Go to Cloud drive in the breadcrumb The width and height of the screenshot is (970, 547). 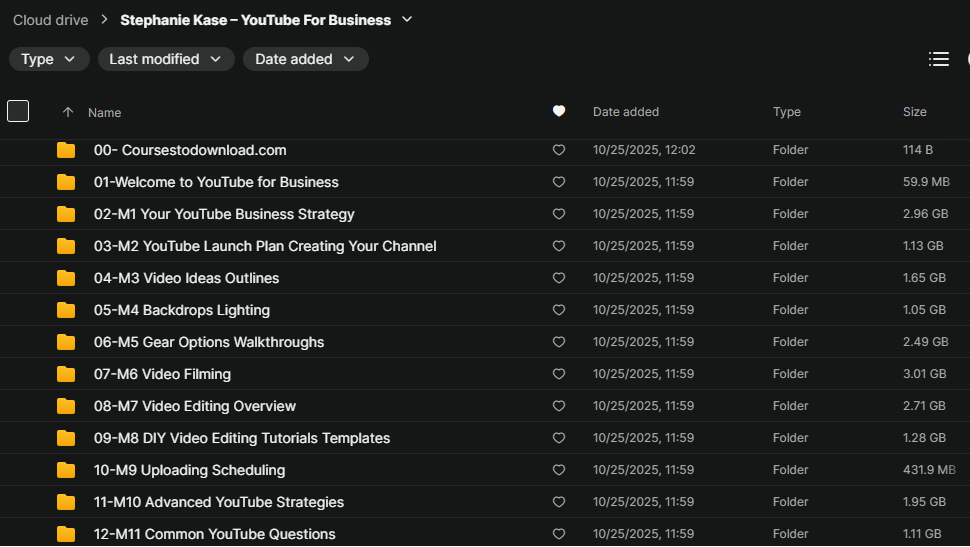(x=50, y=20)
